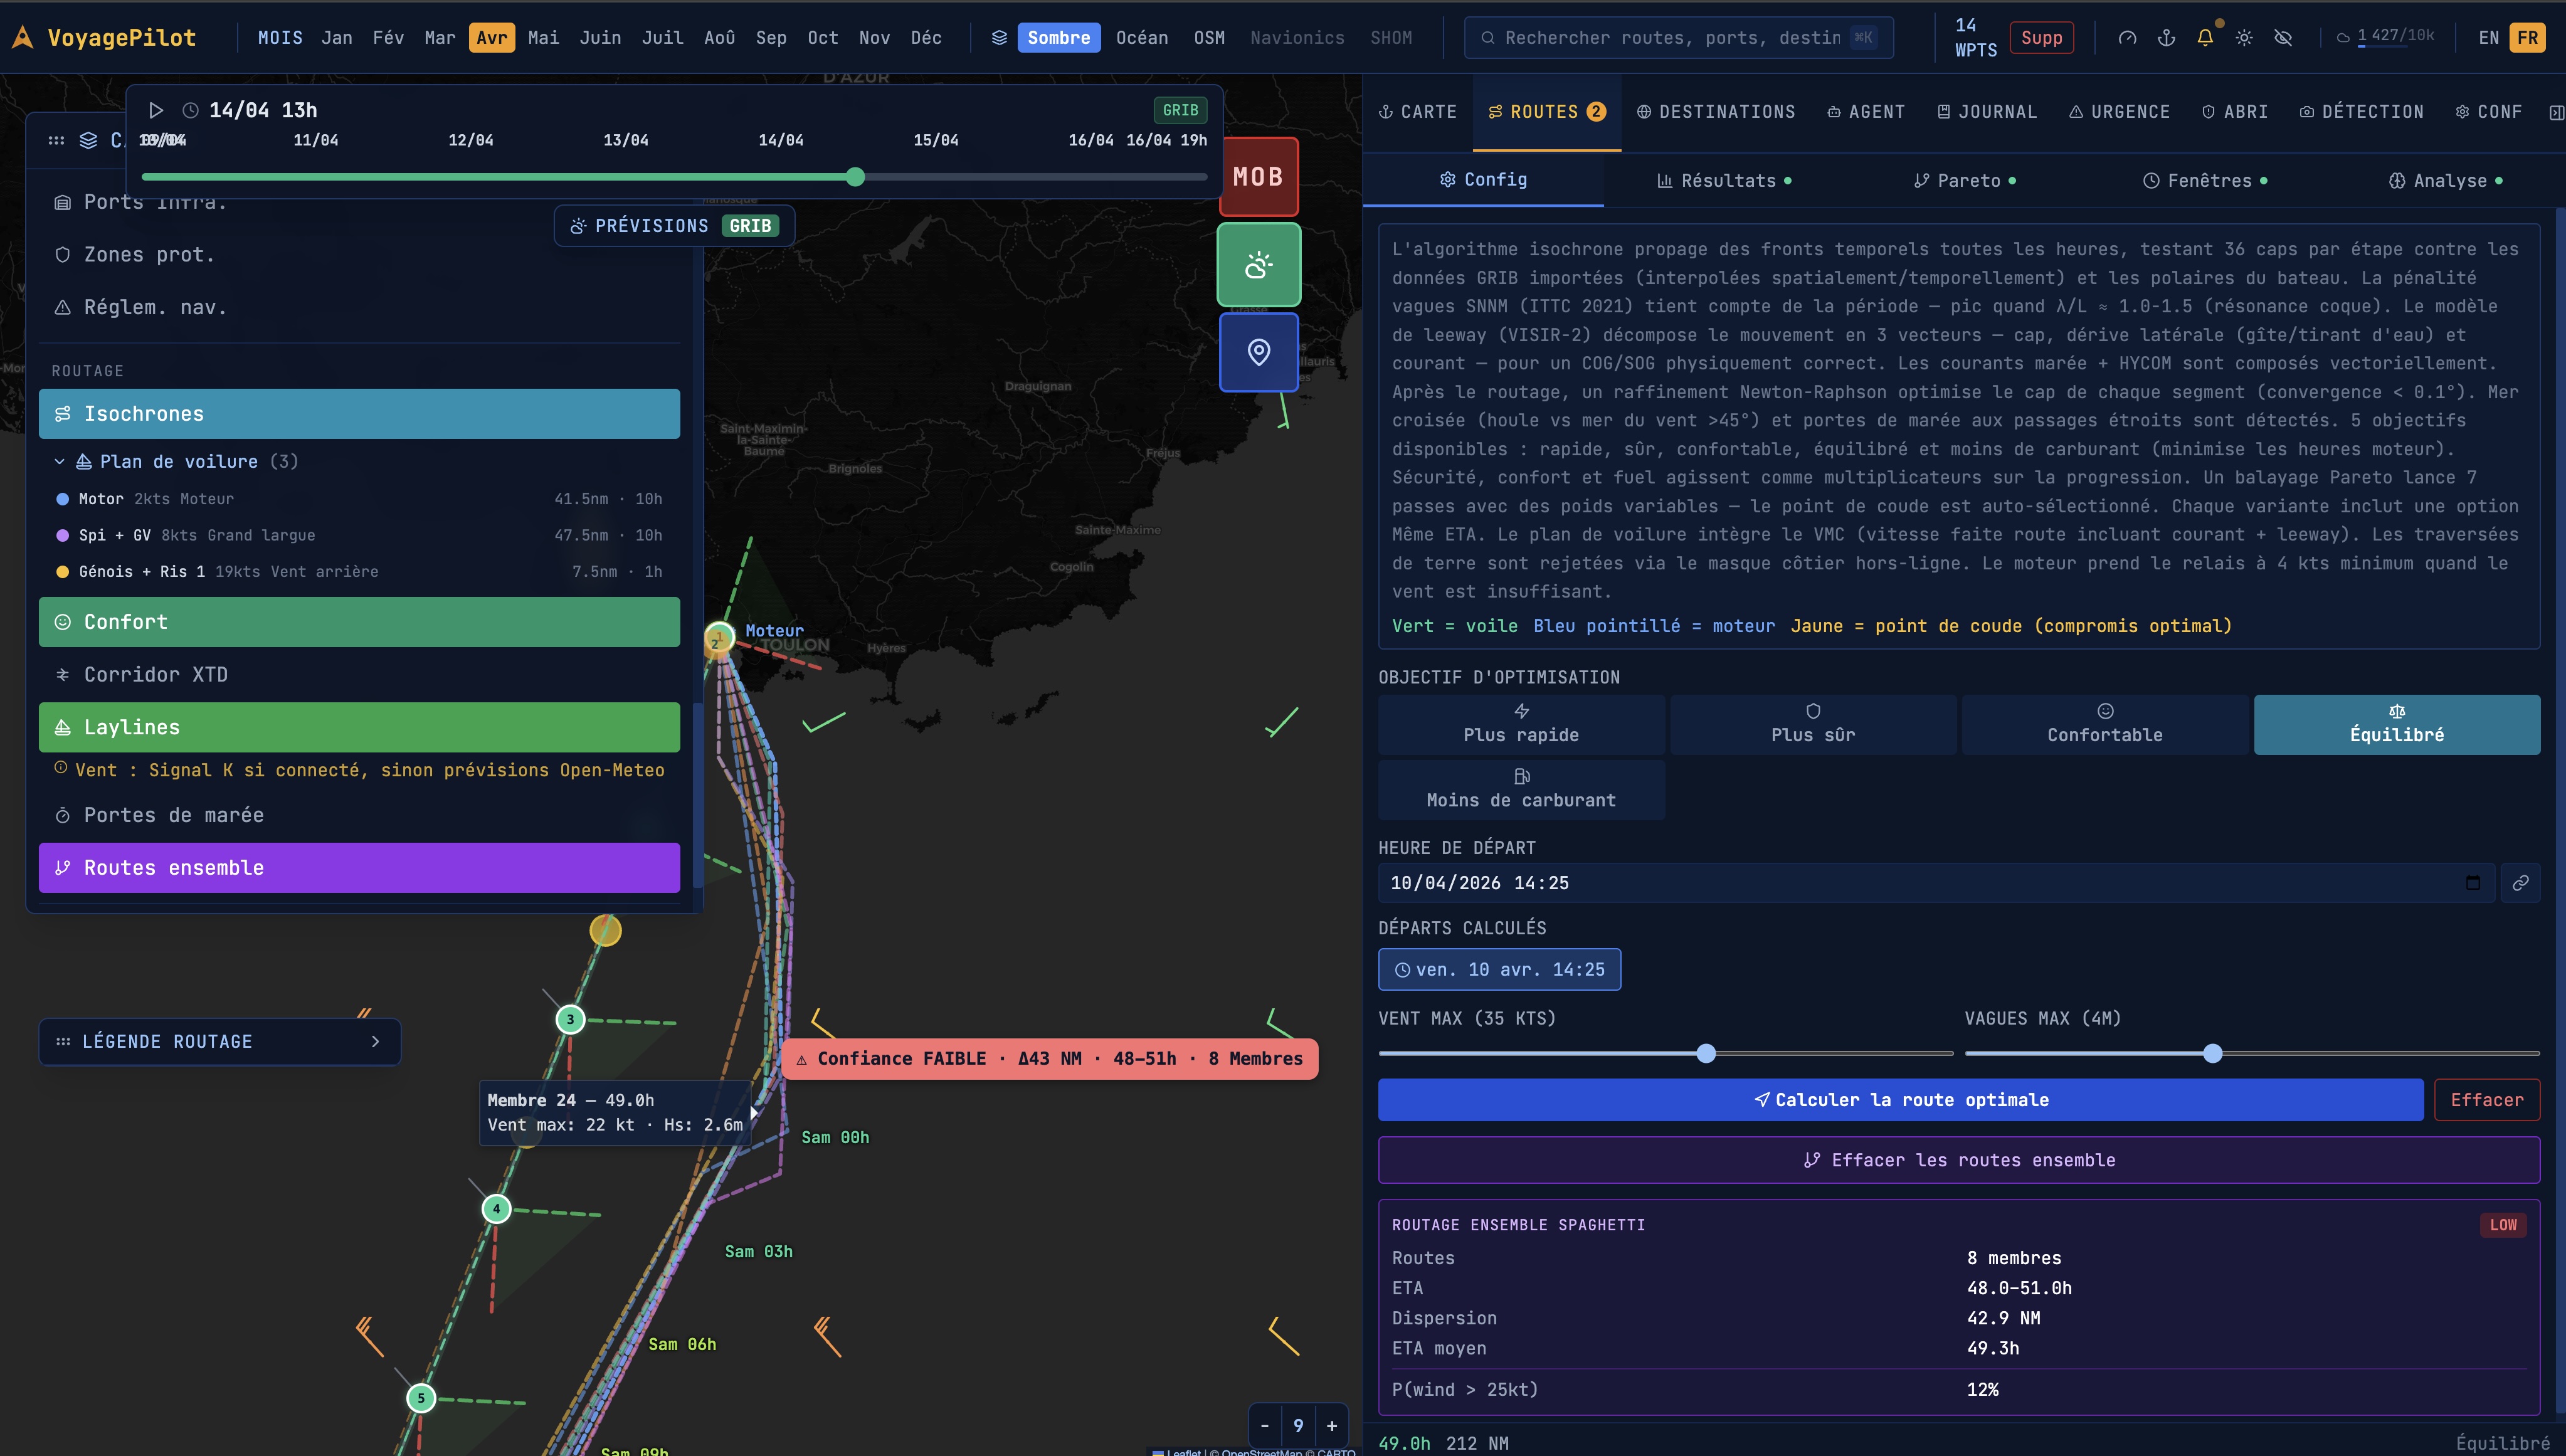
Task: Click the cloud usage icon beside 1 427/10k
Action: click(x=2343, y=38)
